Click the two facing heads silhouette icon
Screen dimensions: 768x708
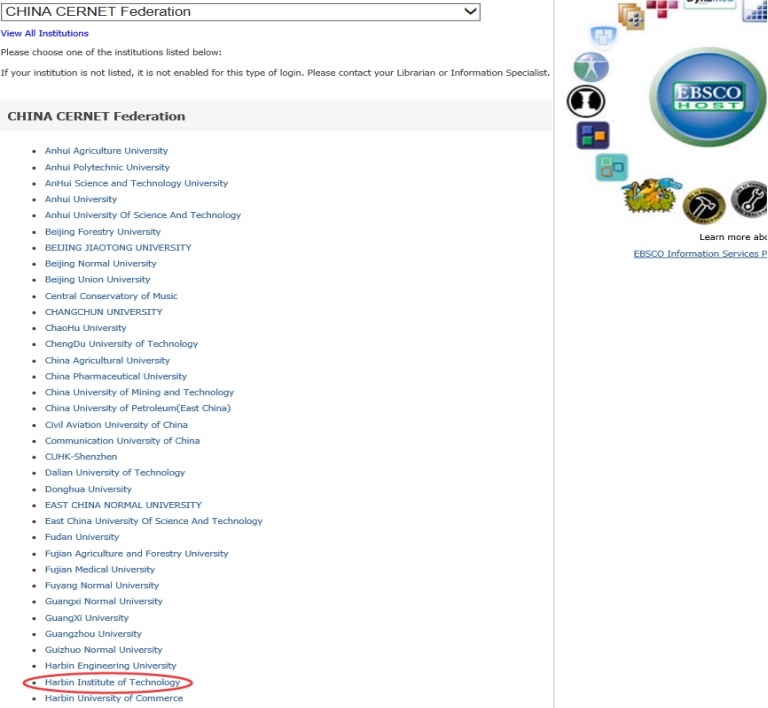(586, 101)
